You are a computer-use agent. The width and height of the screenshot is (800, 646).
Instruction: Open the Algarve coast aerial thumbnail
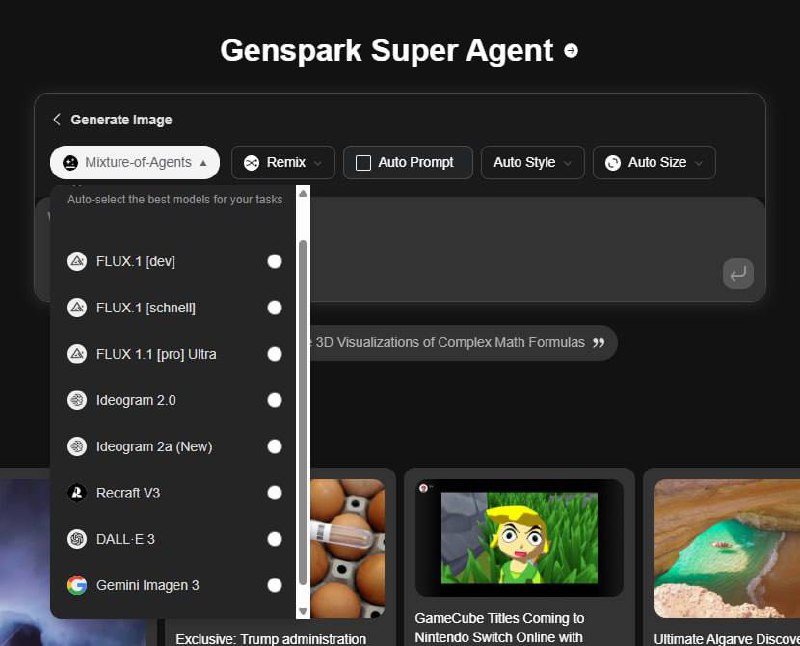(x=727, y=549)
